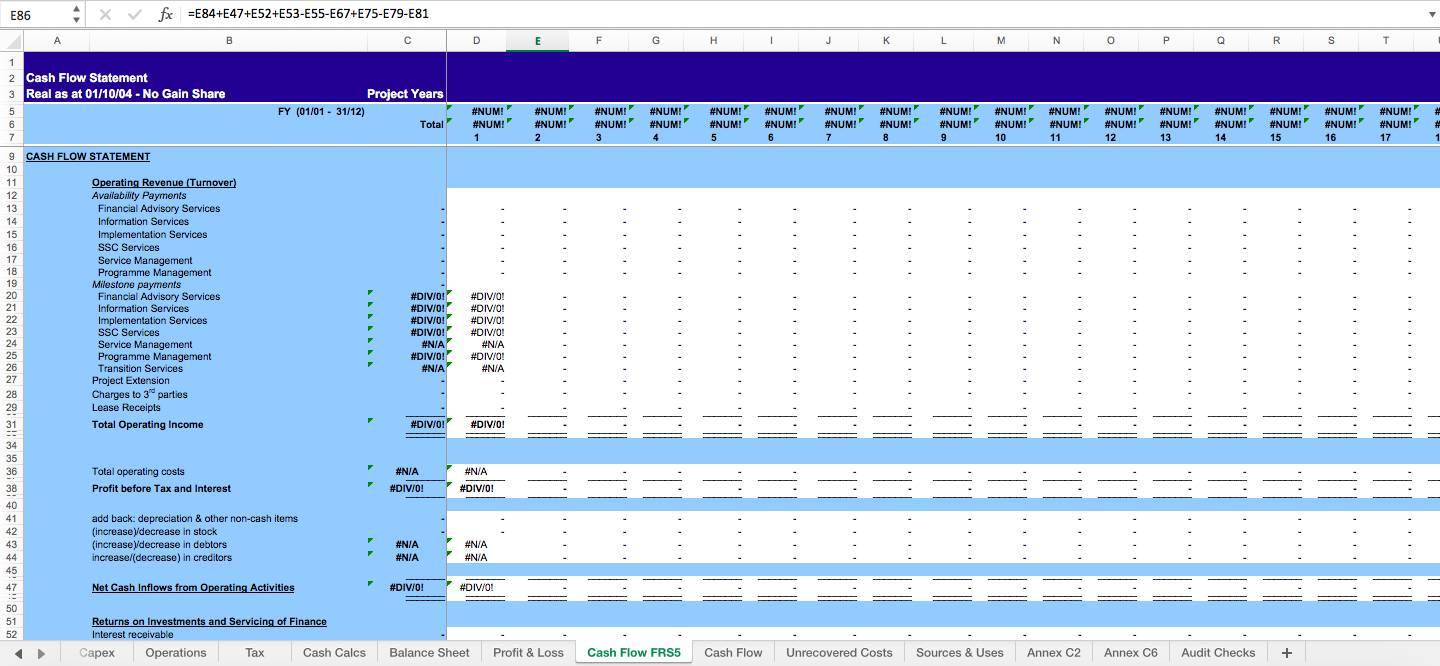Open the Unrecovered Costs tab
Image resolution: width=1440 pixels, height=666 pixels.
pos(839,653)
